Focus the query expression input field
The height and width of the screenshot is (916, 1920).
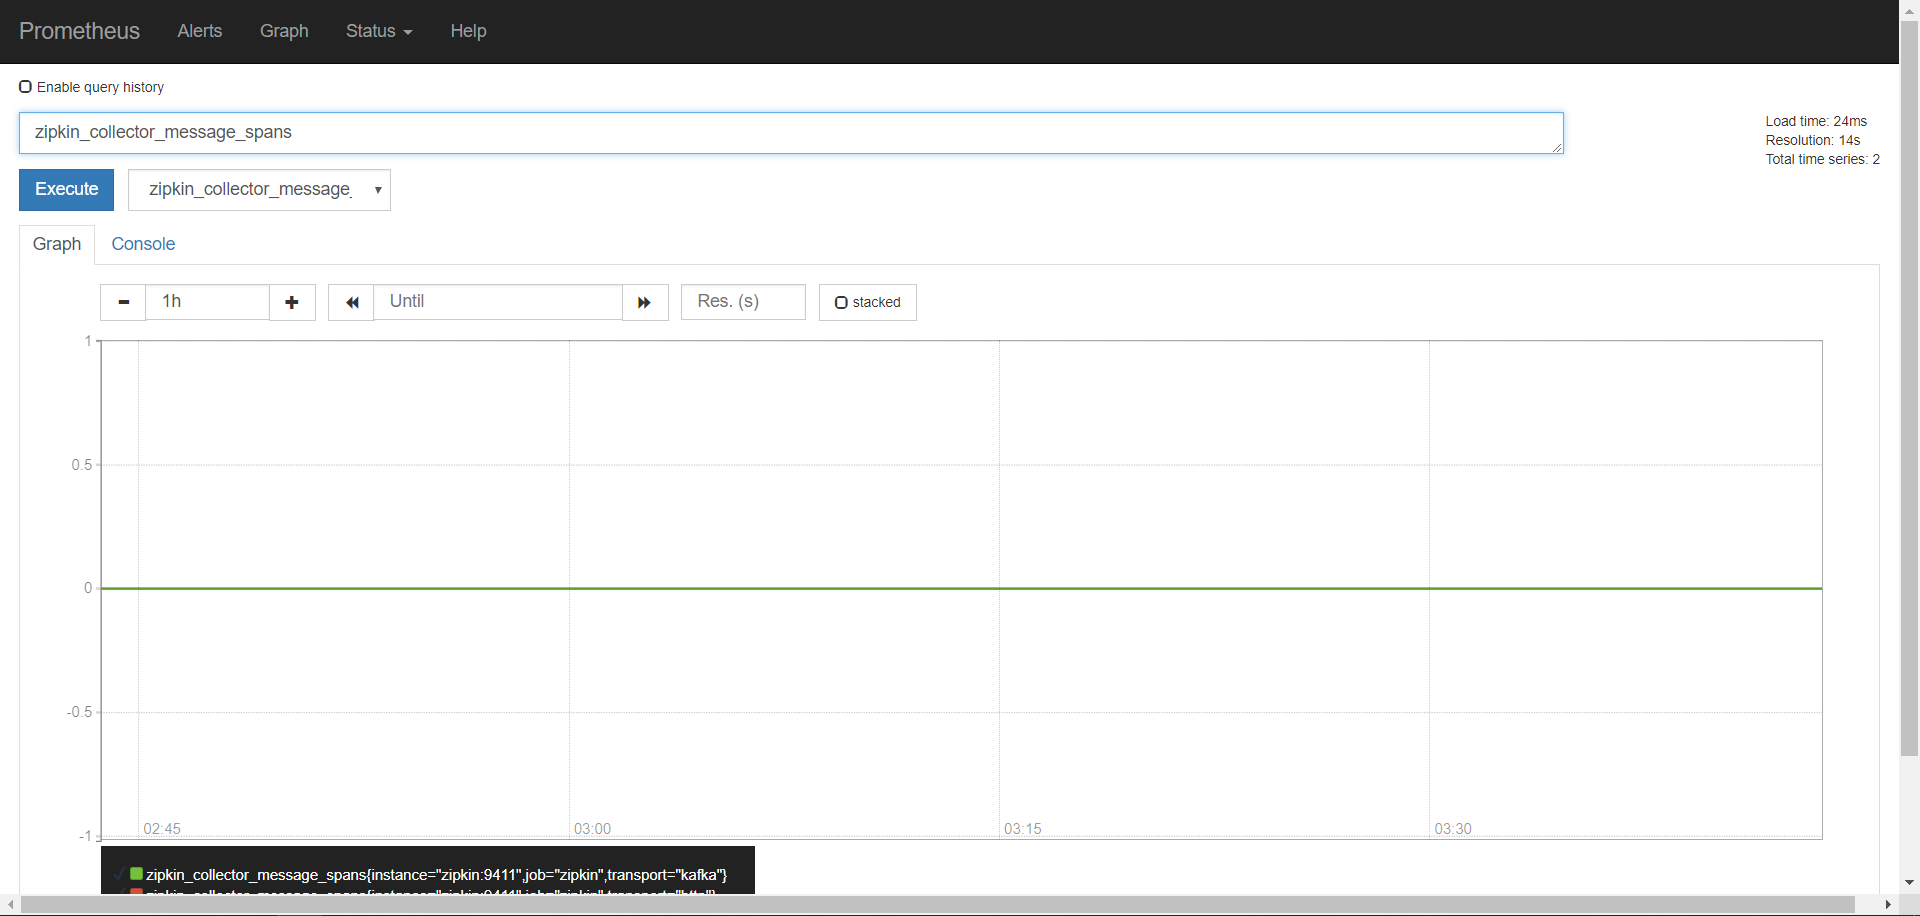791,133
